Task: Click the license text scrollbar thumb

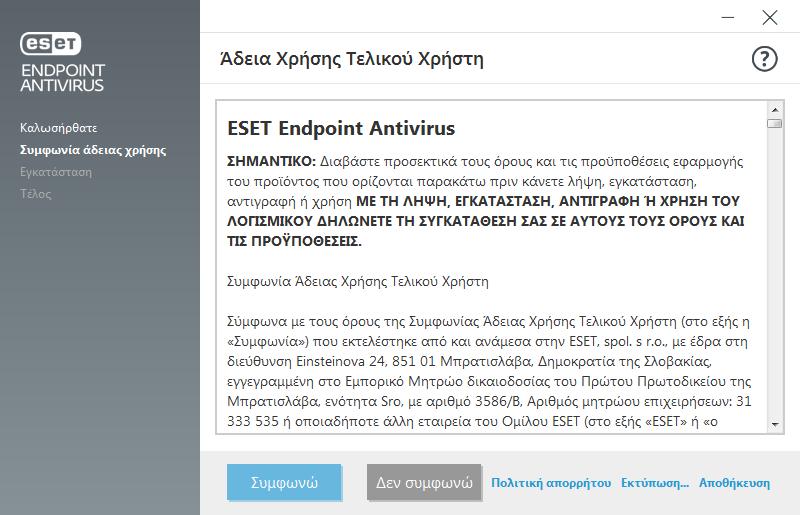Action: [x=775, y=124]
